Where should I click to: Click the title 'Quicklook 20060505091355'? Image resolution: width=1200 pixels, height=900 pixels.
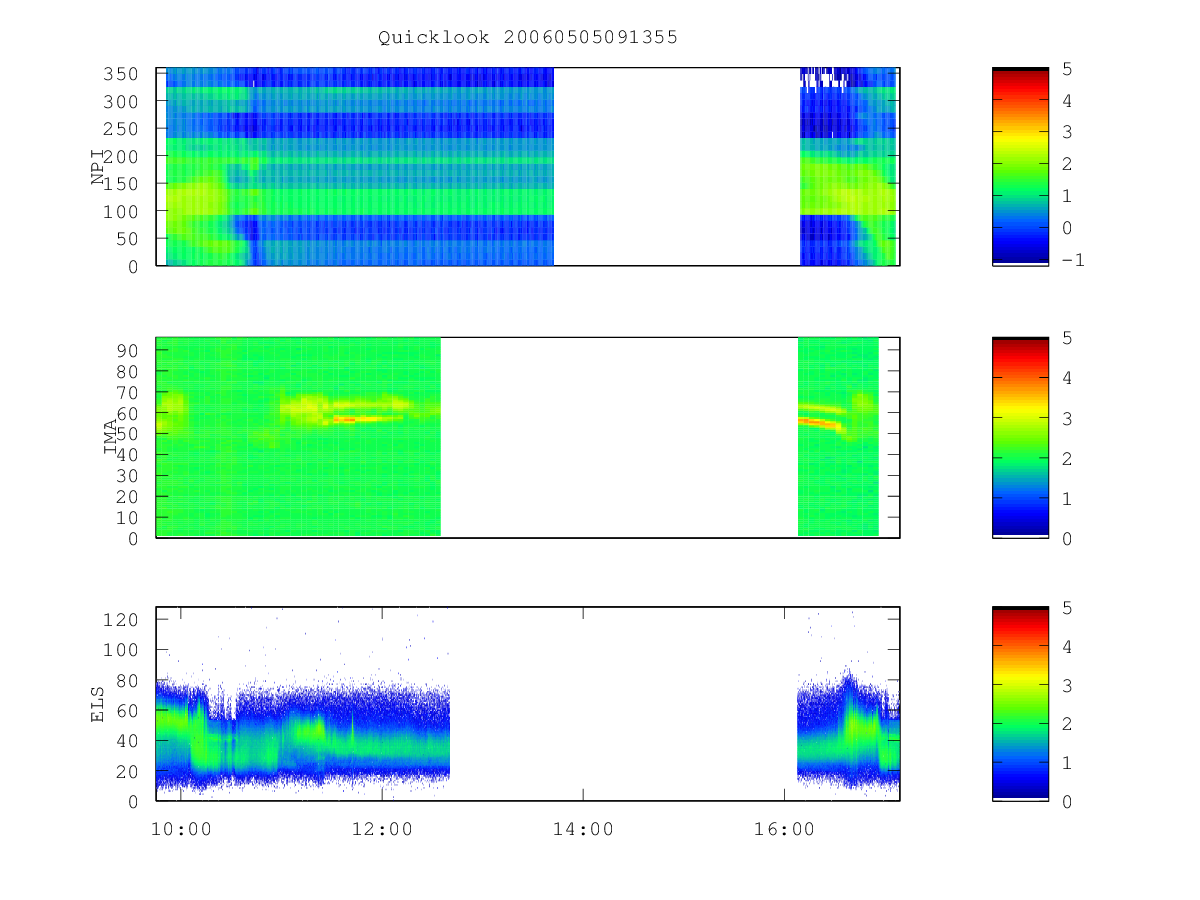pos(528,37)
